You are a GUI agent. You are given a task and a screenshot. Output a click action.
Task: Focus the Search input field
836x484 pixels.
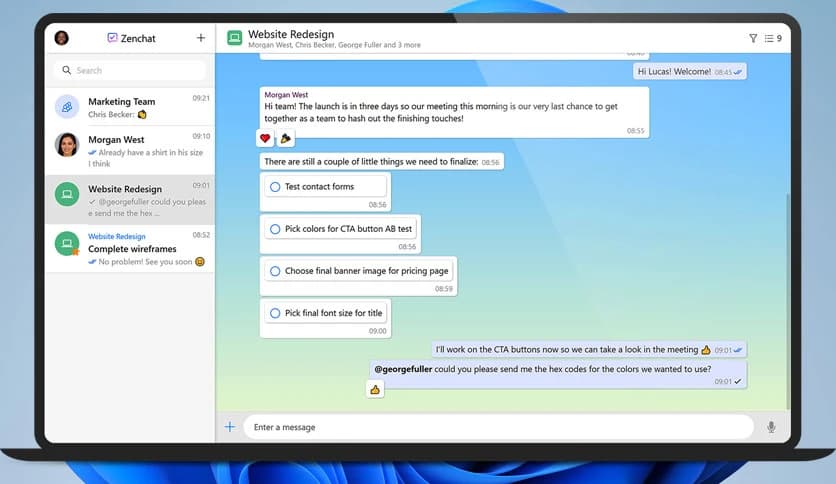tap(130, 70)
